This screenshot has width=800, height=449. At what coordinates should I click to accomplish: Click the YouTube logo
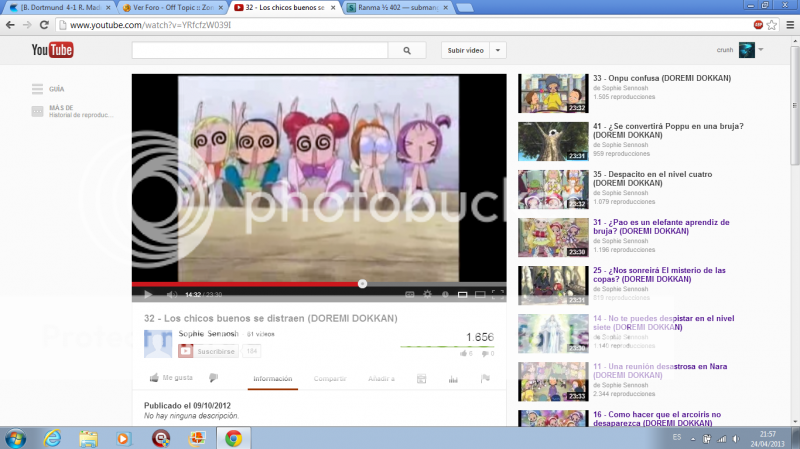pos(52,50)
